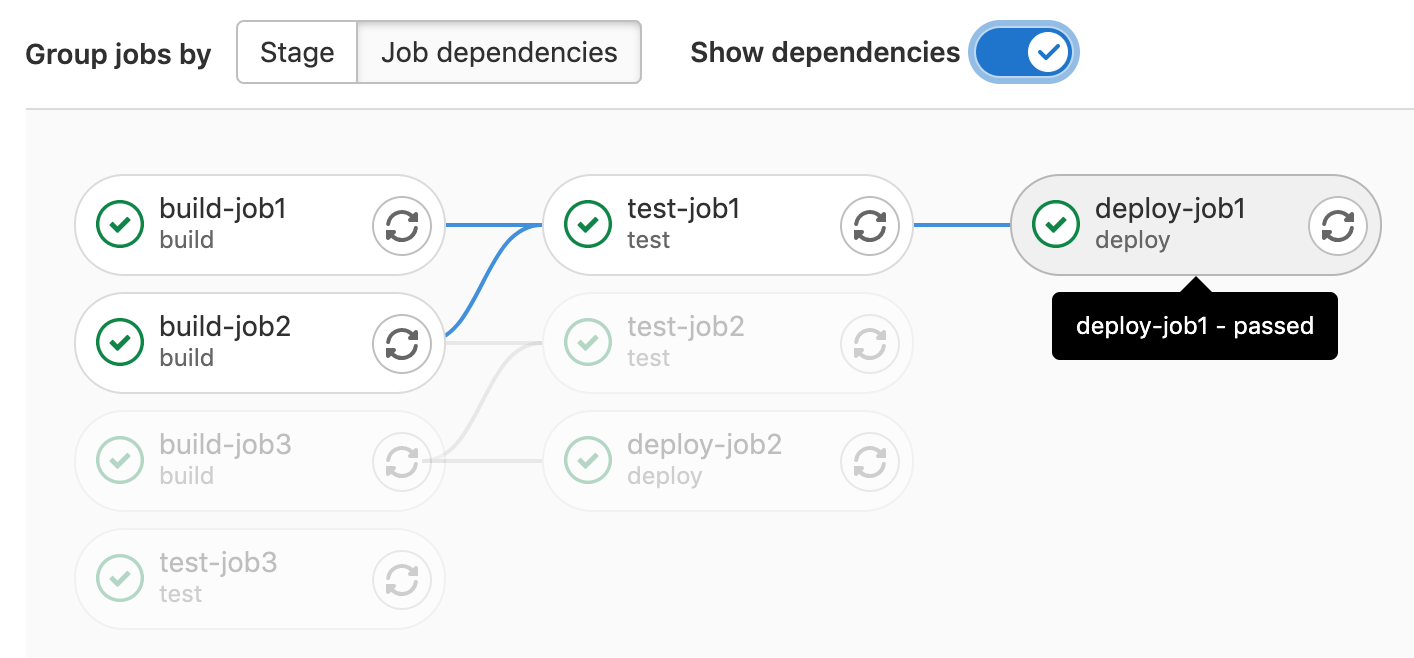Retry the test-job1 job

click(x=870, y=226)
